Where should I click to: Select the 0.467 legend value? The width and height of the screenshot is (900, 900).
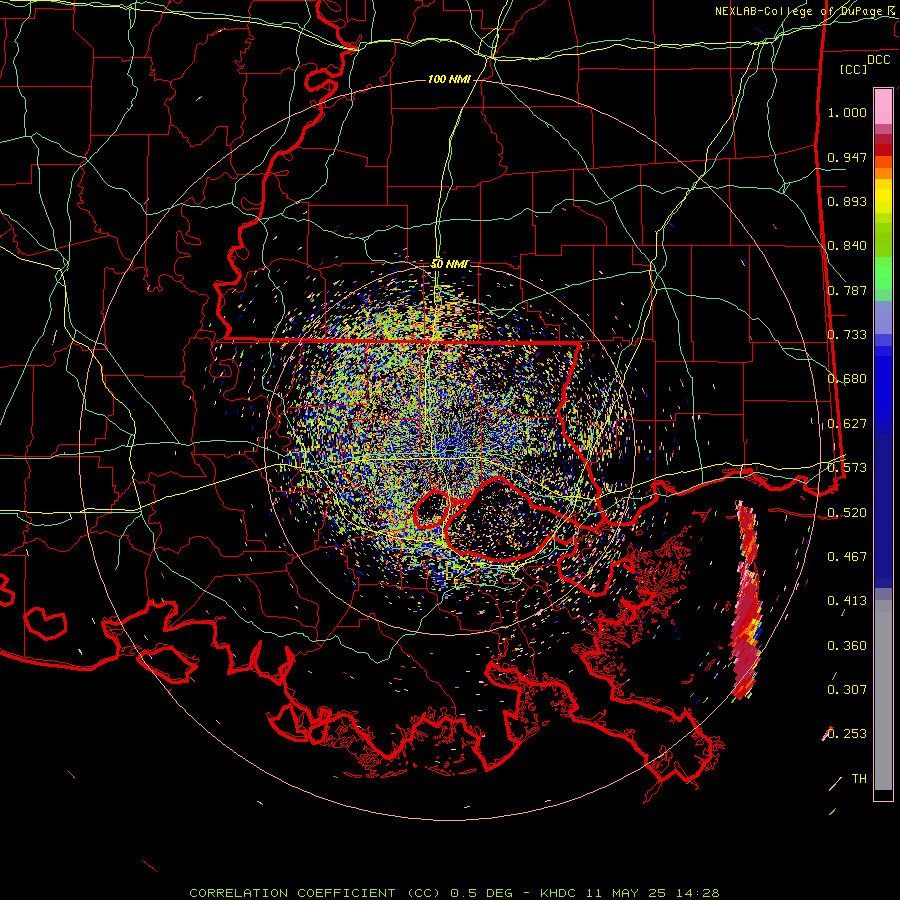coord(847,557)
